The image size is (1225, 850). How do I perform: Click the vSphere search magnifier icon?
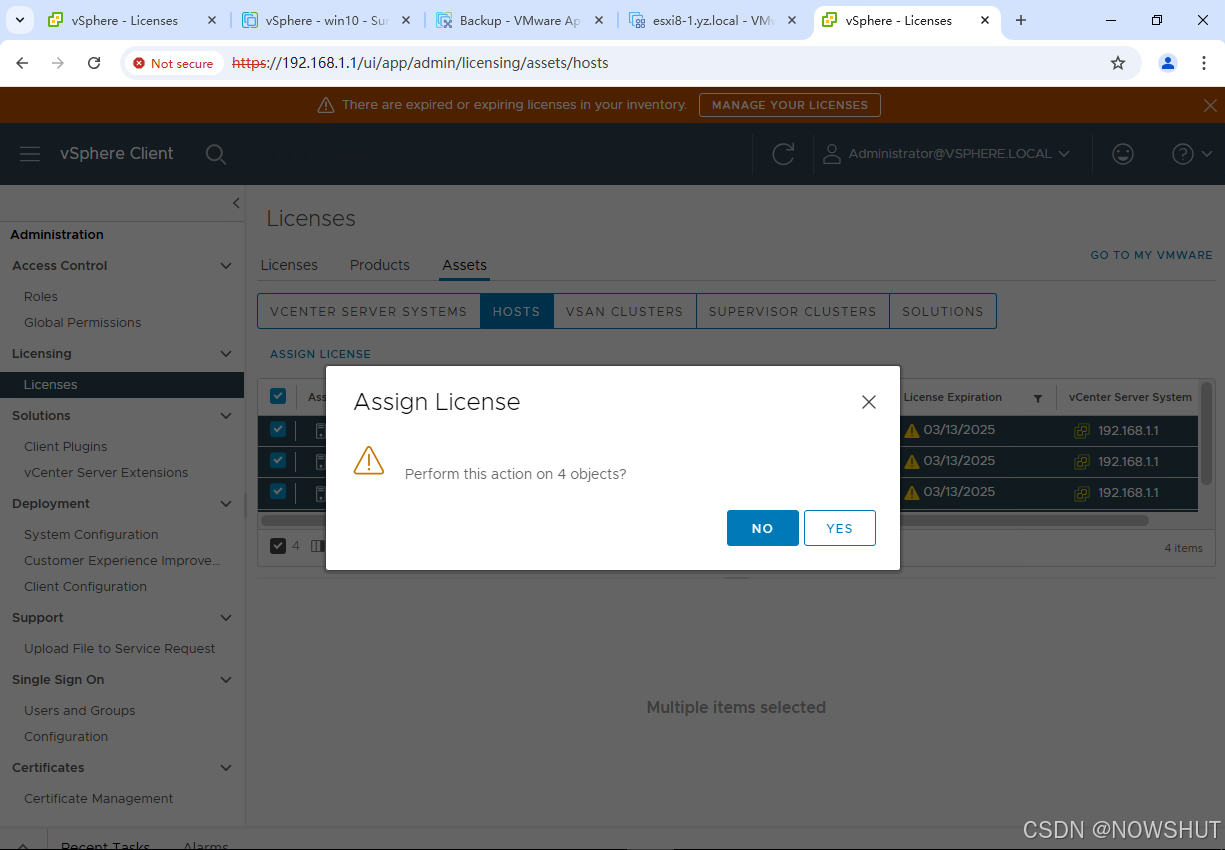[x=215, y=154]
